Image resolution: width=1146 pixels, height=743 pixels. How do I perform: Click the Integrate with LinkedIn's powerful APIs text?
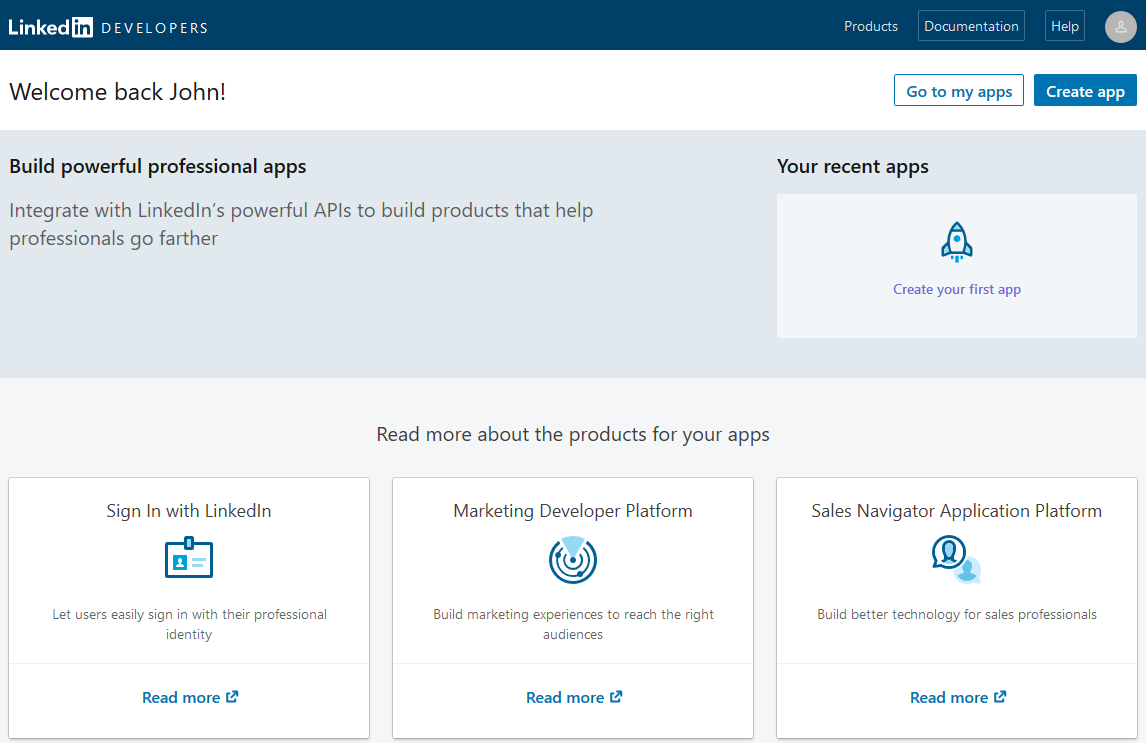point(301,224)
